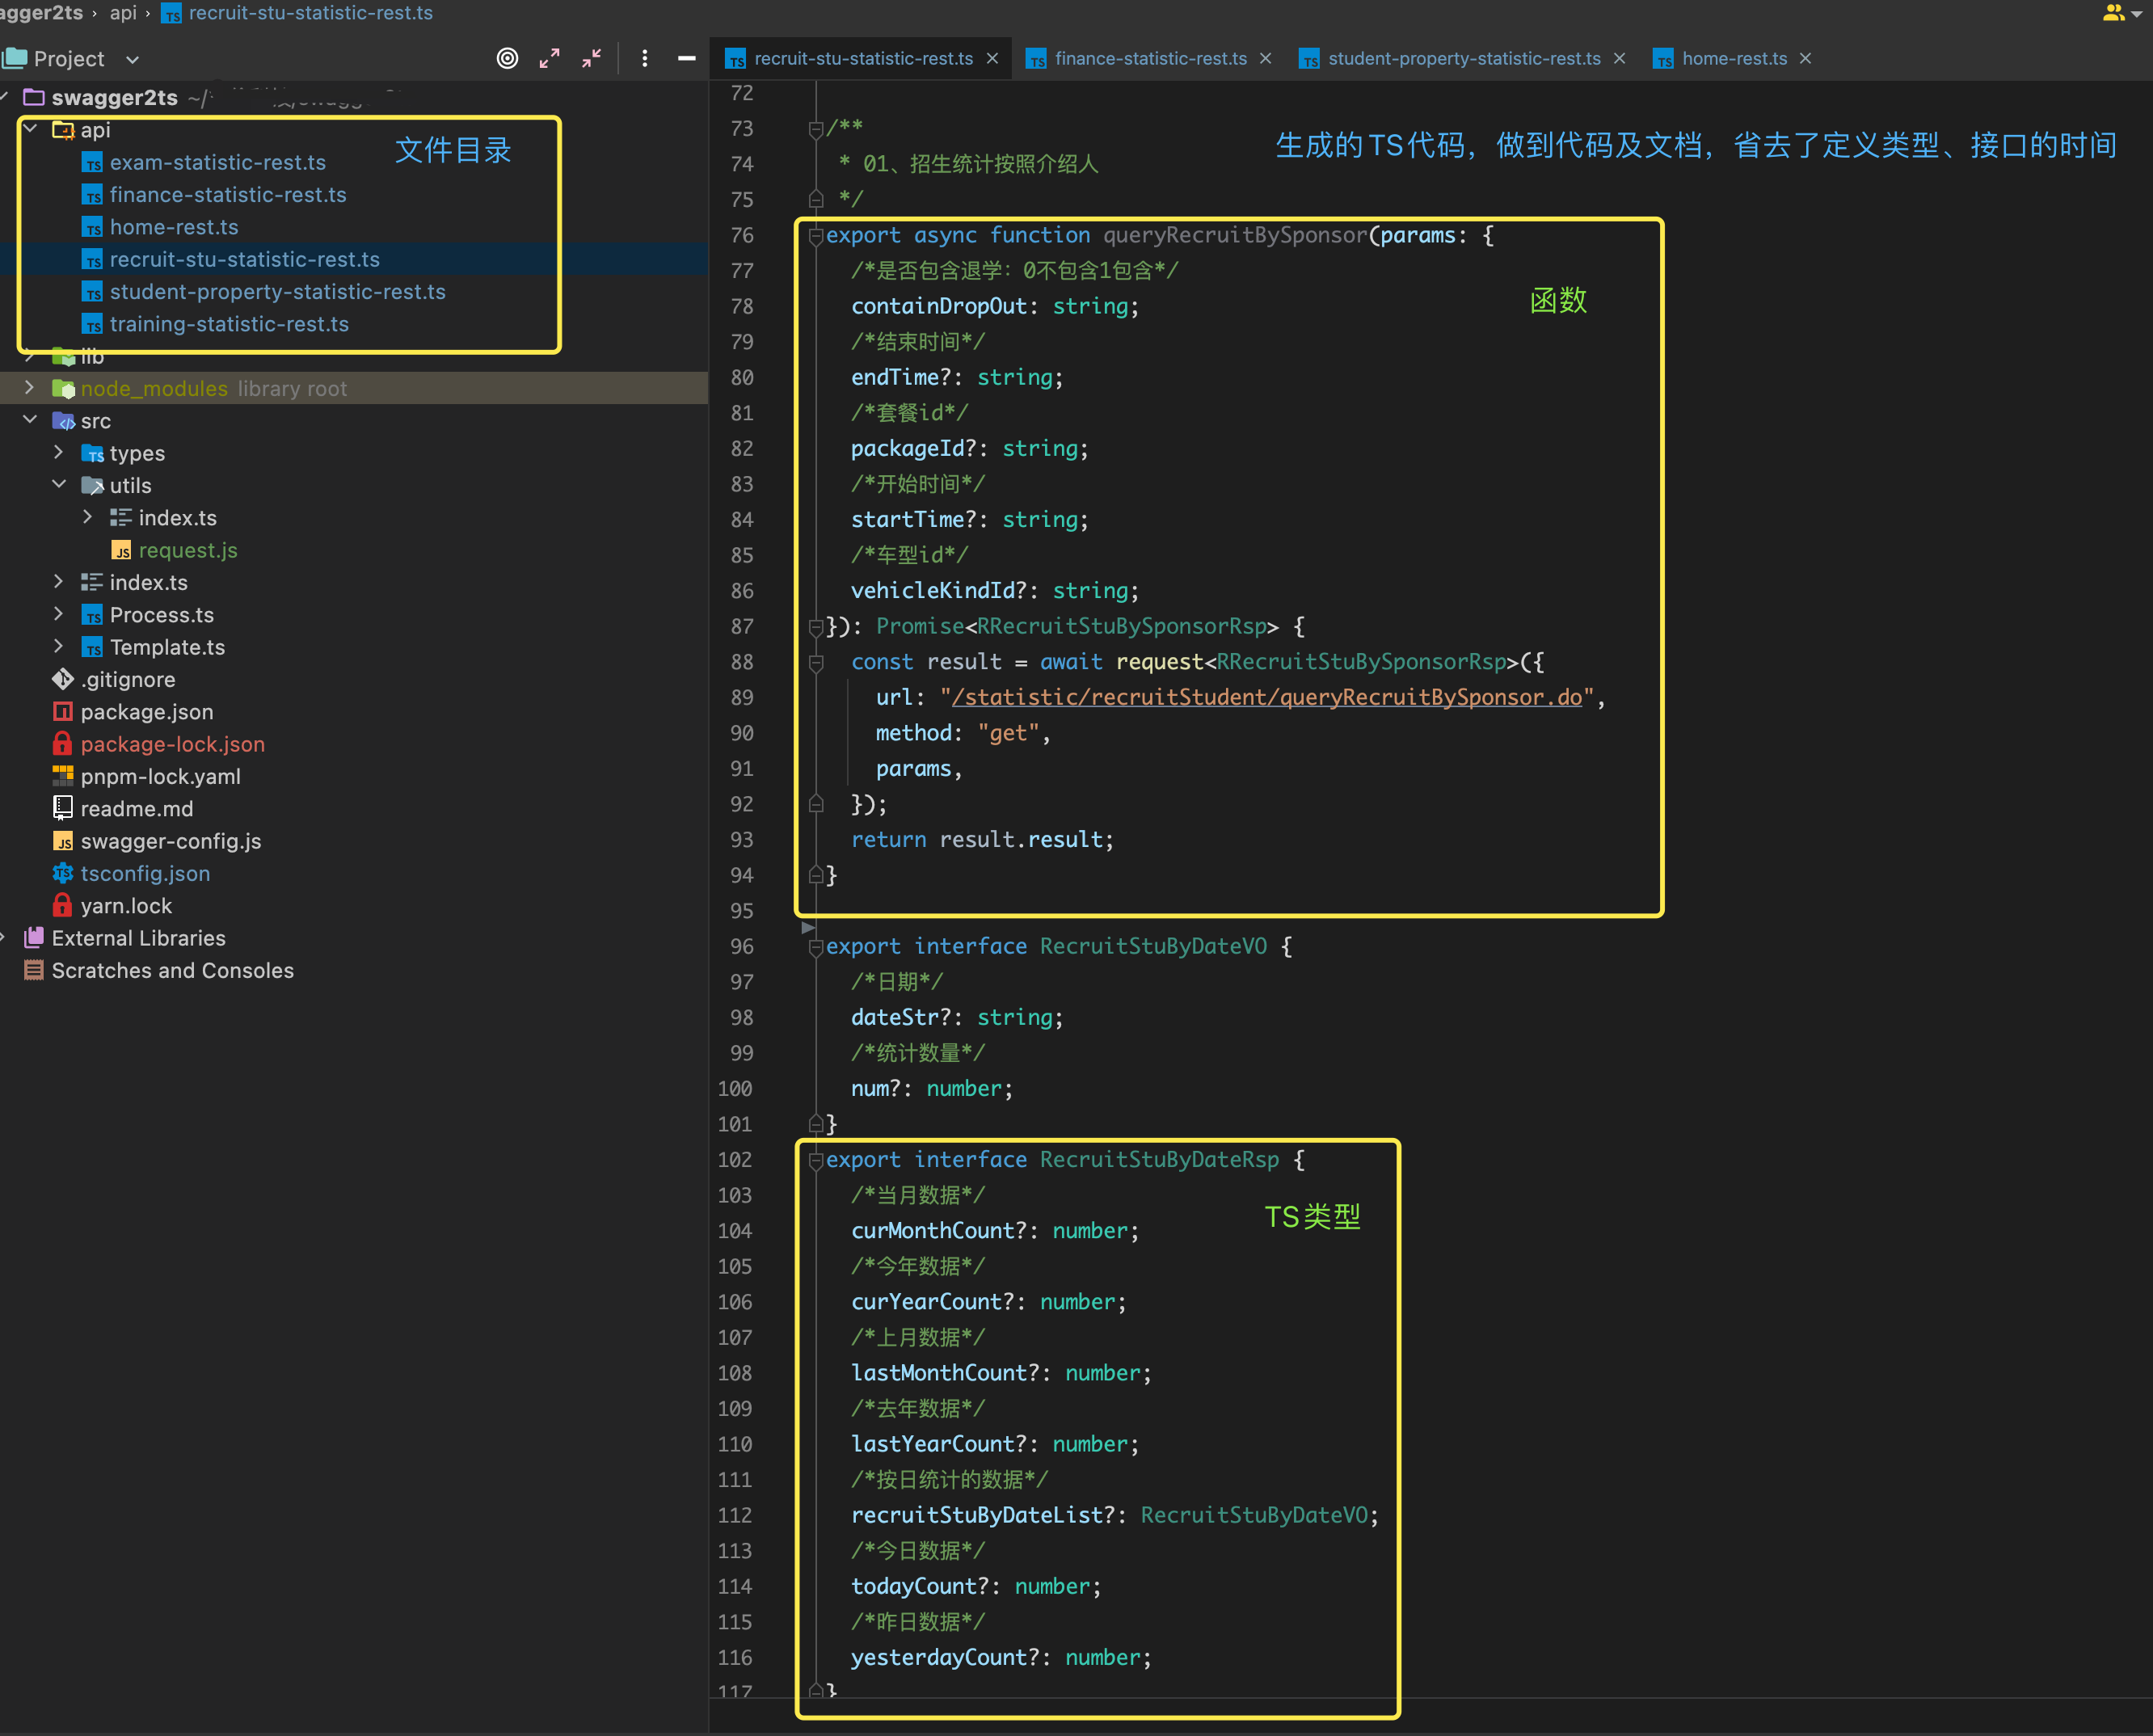Screen dimensions: 2153x1736
Task: Expand the types folder under src
Action: pyautogui.click(x=58, y=453)
